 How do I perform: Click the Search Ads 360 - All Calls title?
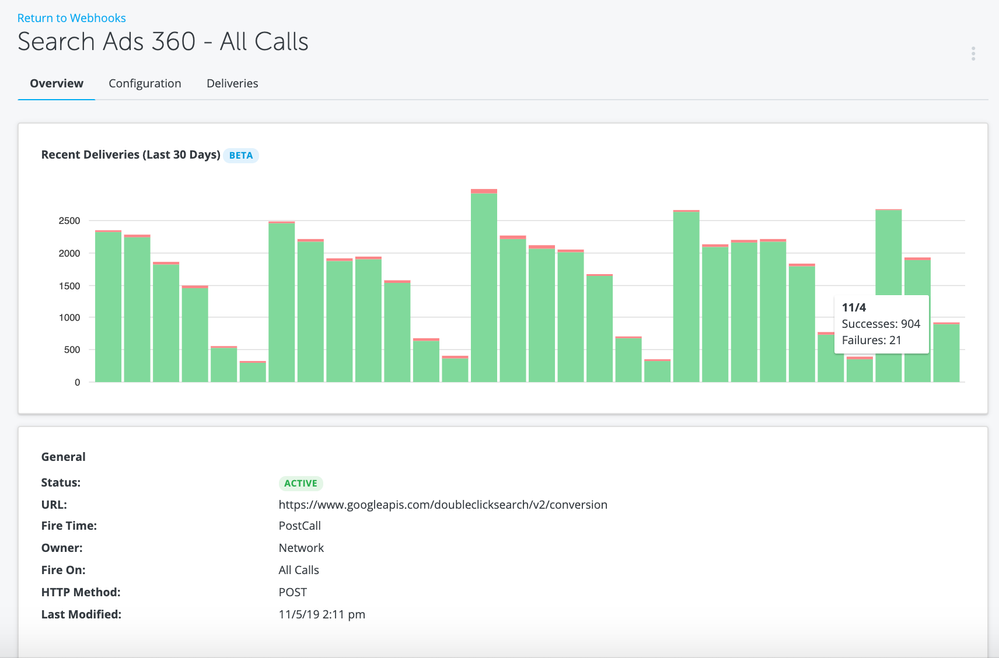163,42
